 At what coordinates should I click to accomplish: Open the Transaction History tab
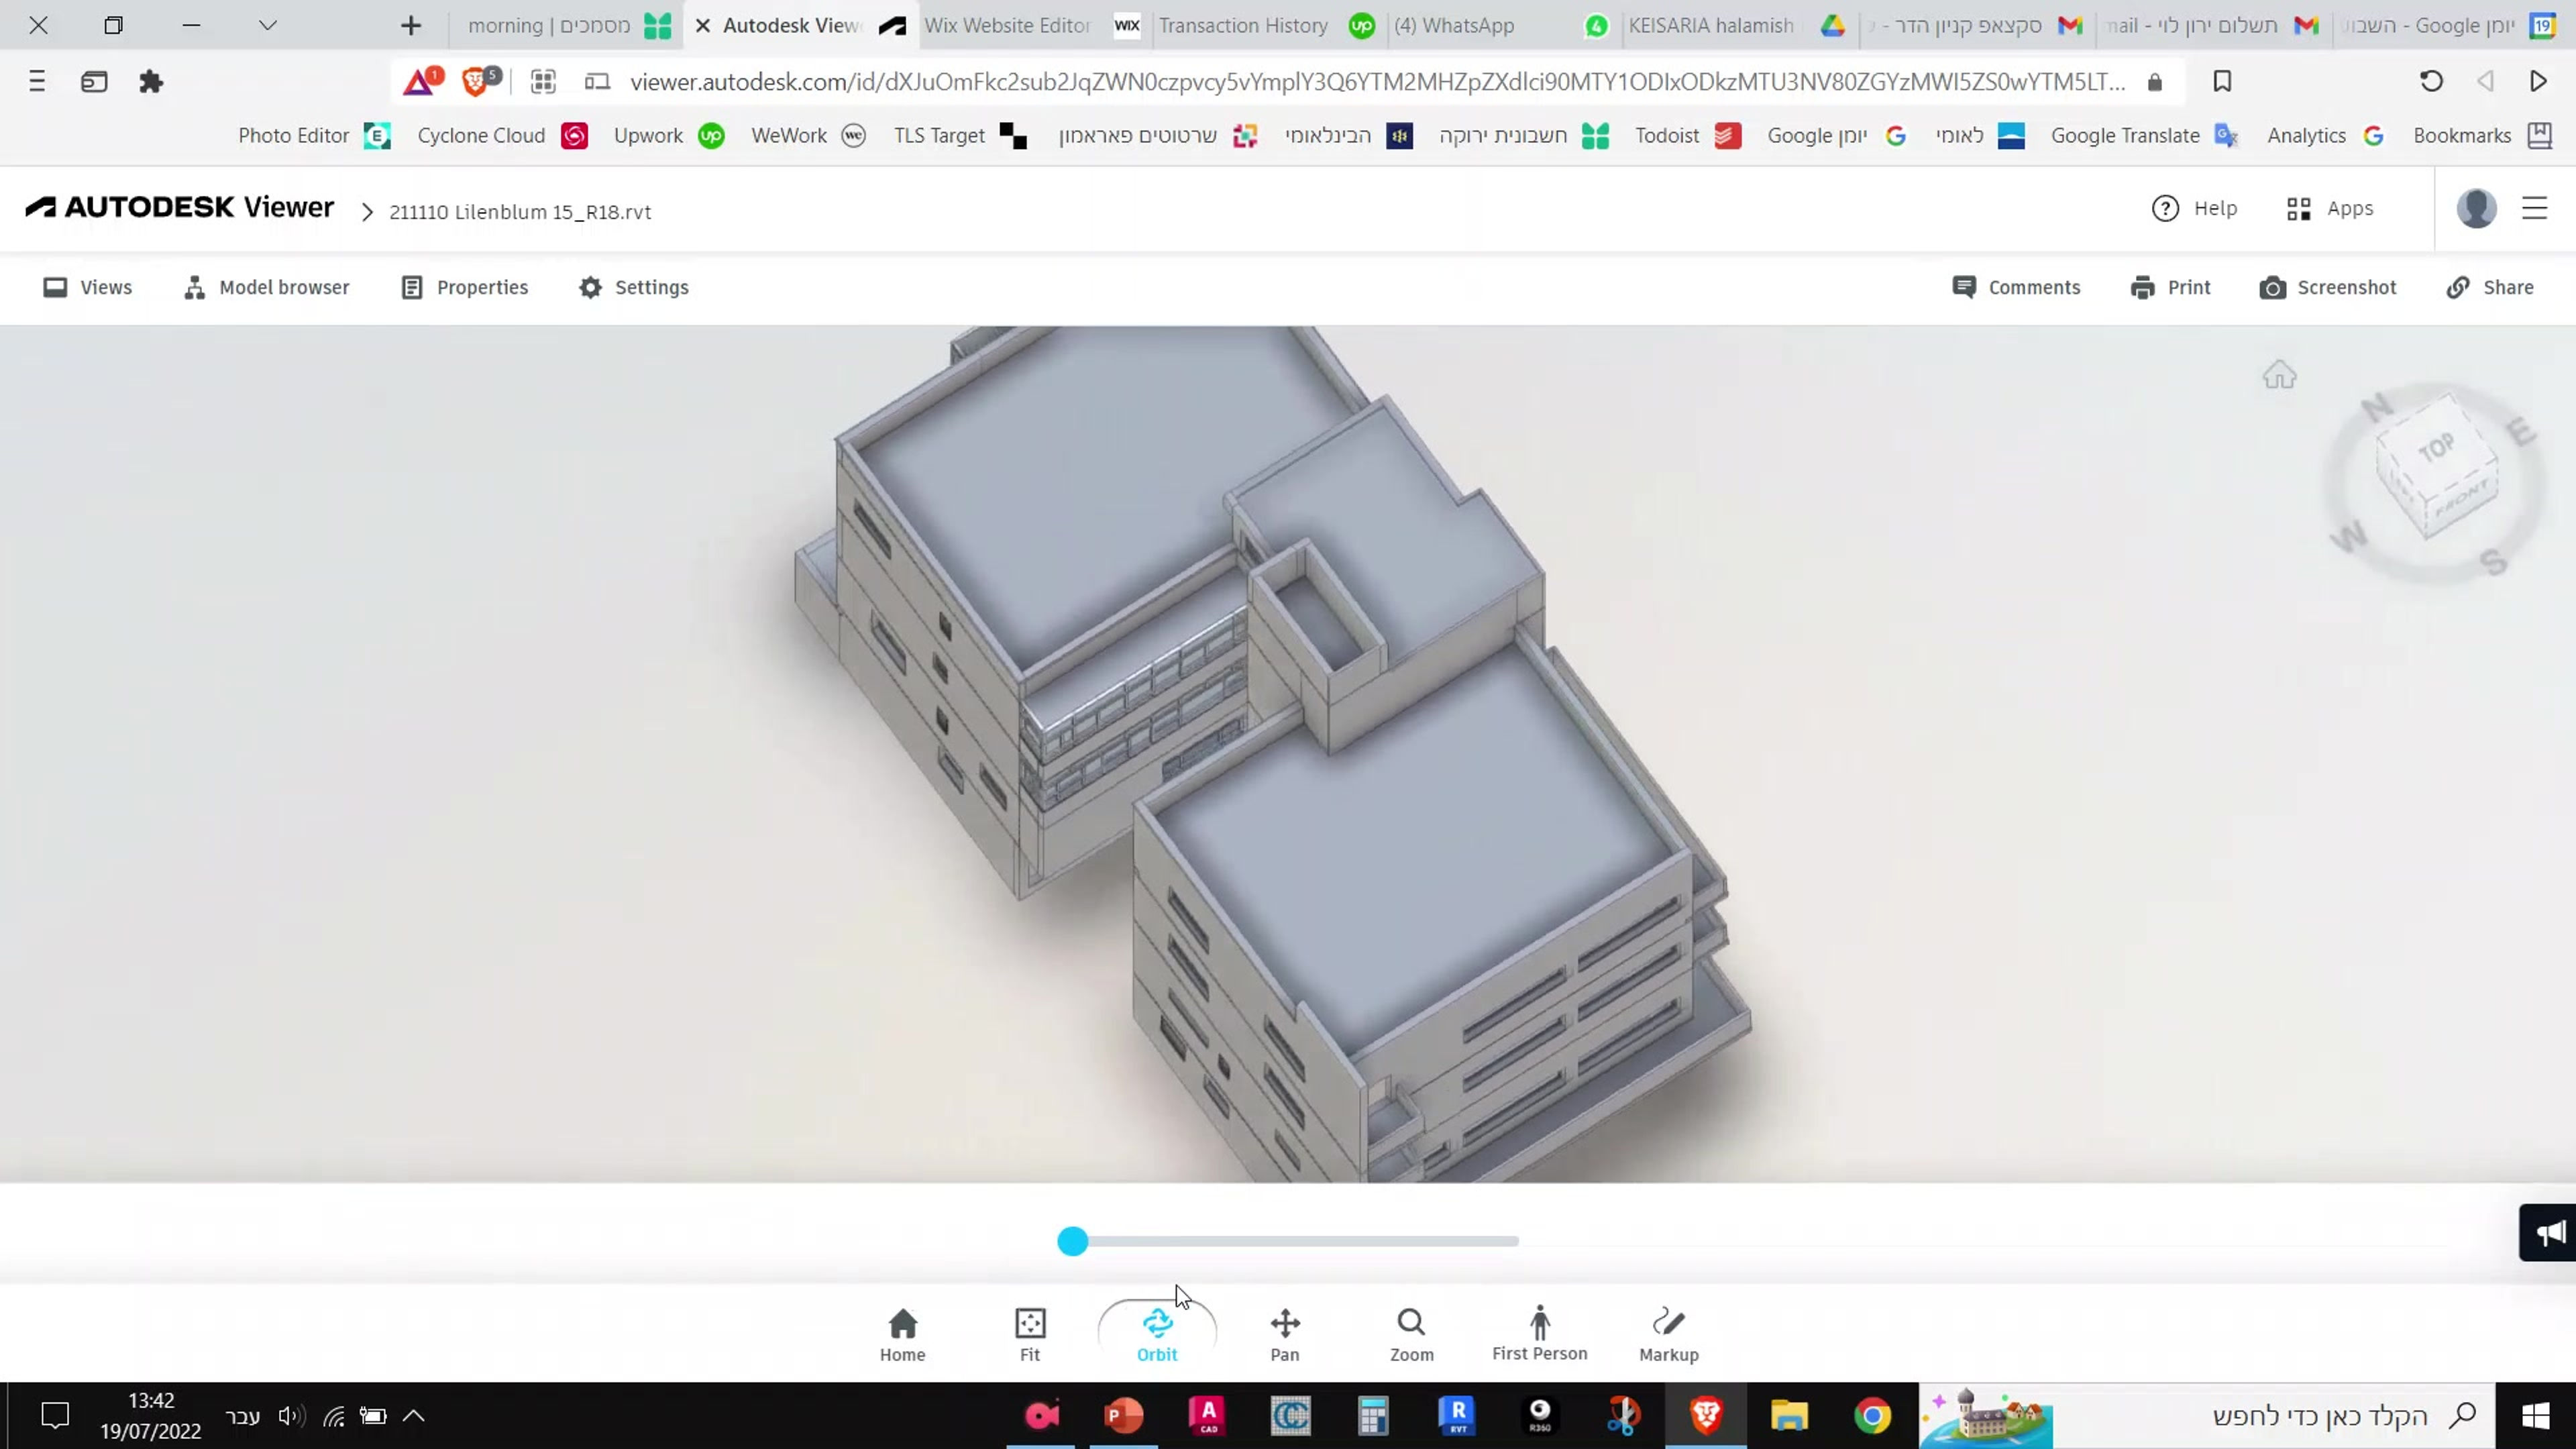tap(1243, 25)
